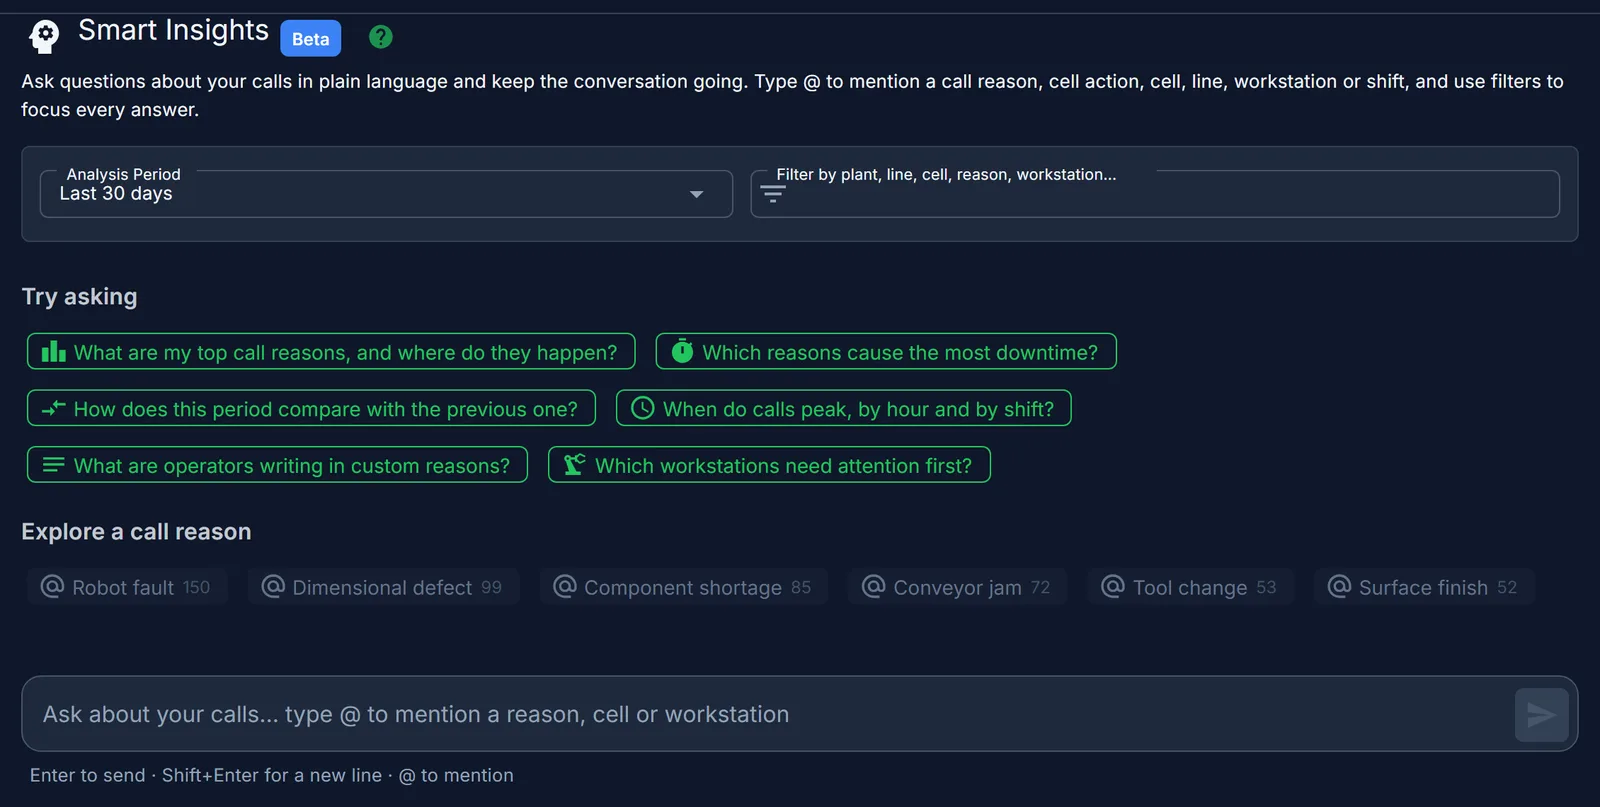Click the text lines icon for custom reasons
The width and height of the screenshot is (1600, 807).
pyautogui.click(x=54, y=465)
